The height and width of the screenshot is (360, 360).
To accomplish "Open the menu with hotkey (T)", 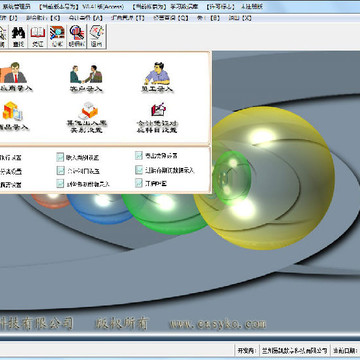I will pyautogui.click(x=128, y=18).
